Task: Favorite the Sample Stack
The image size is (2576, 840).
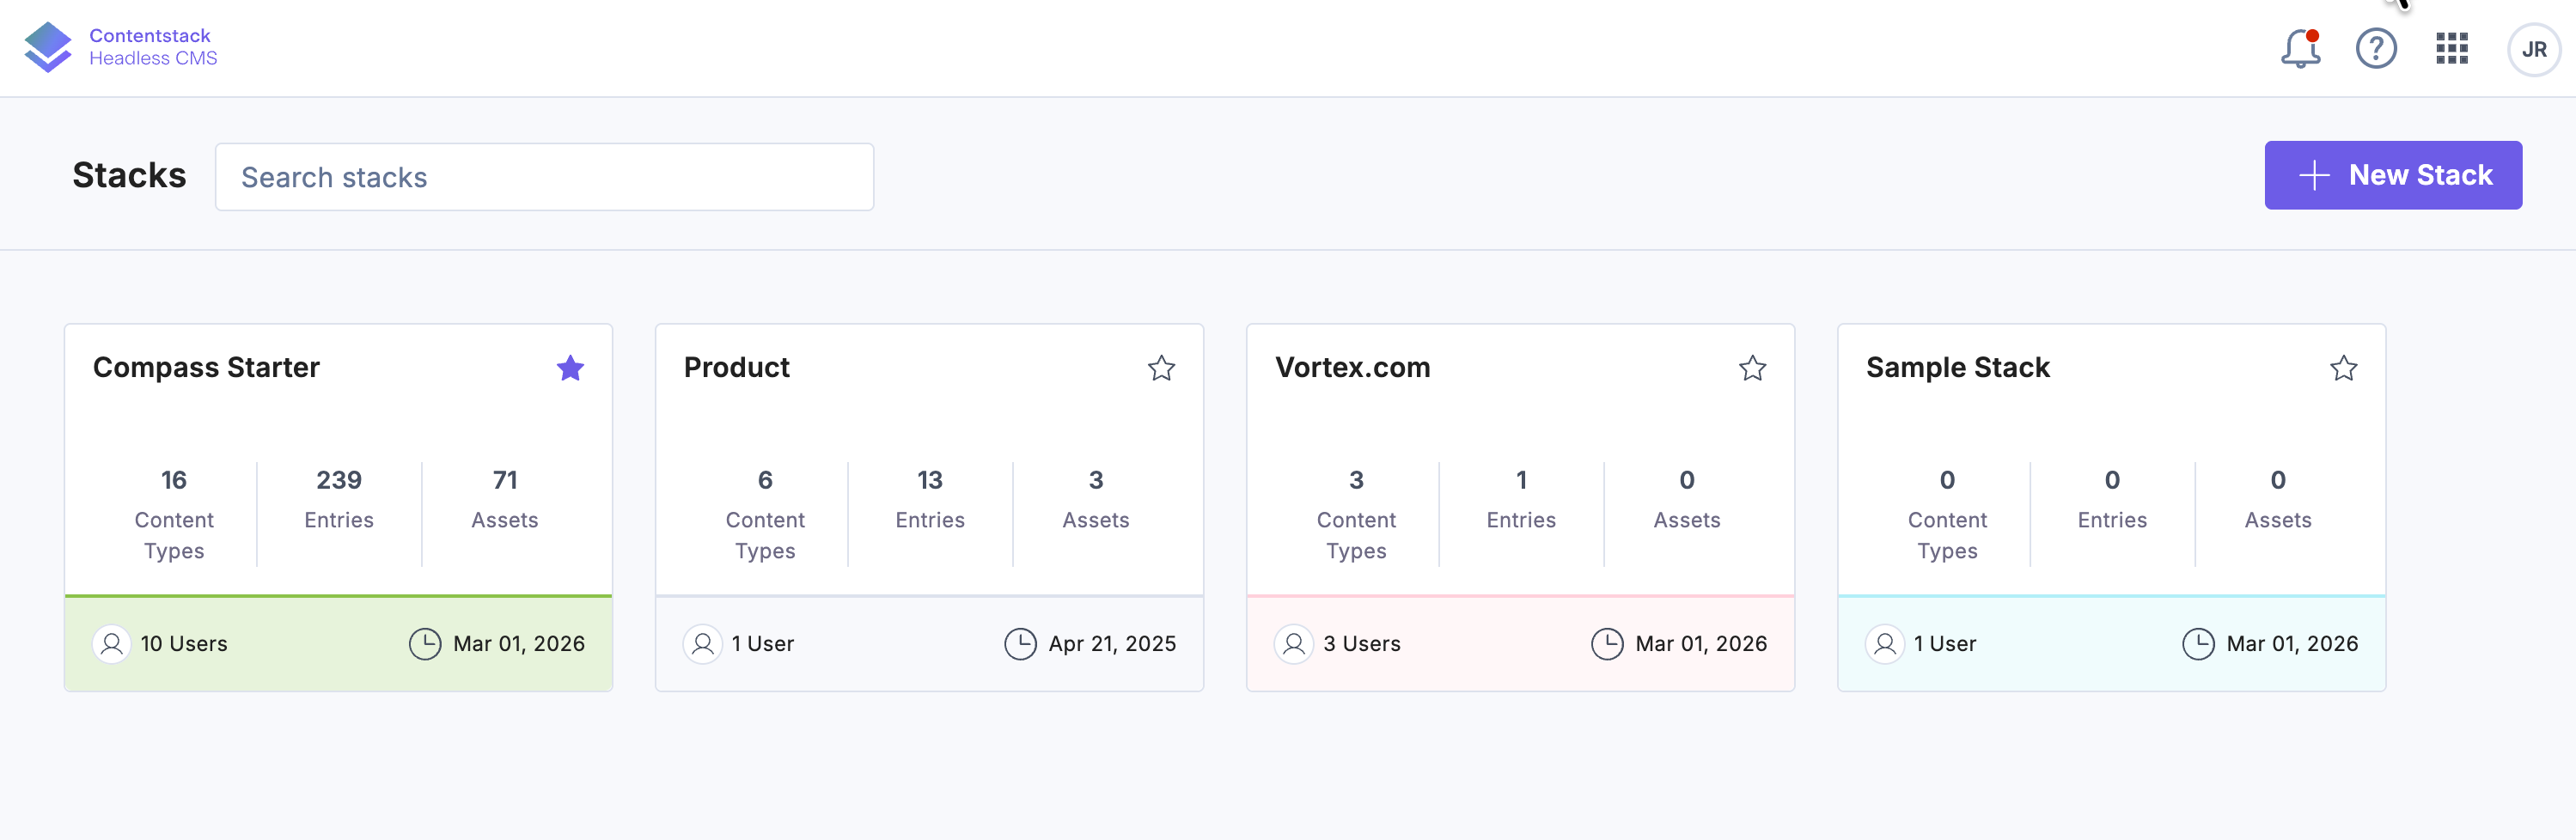Action: click(x=2344, y=368)
